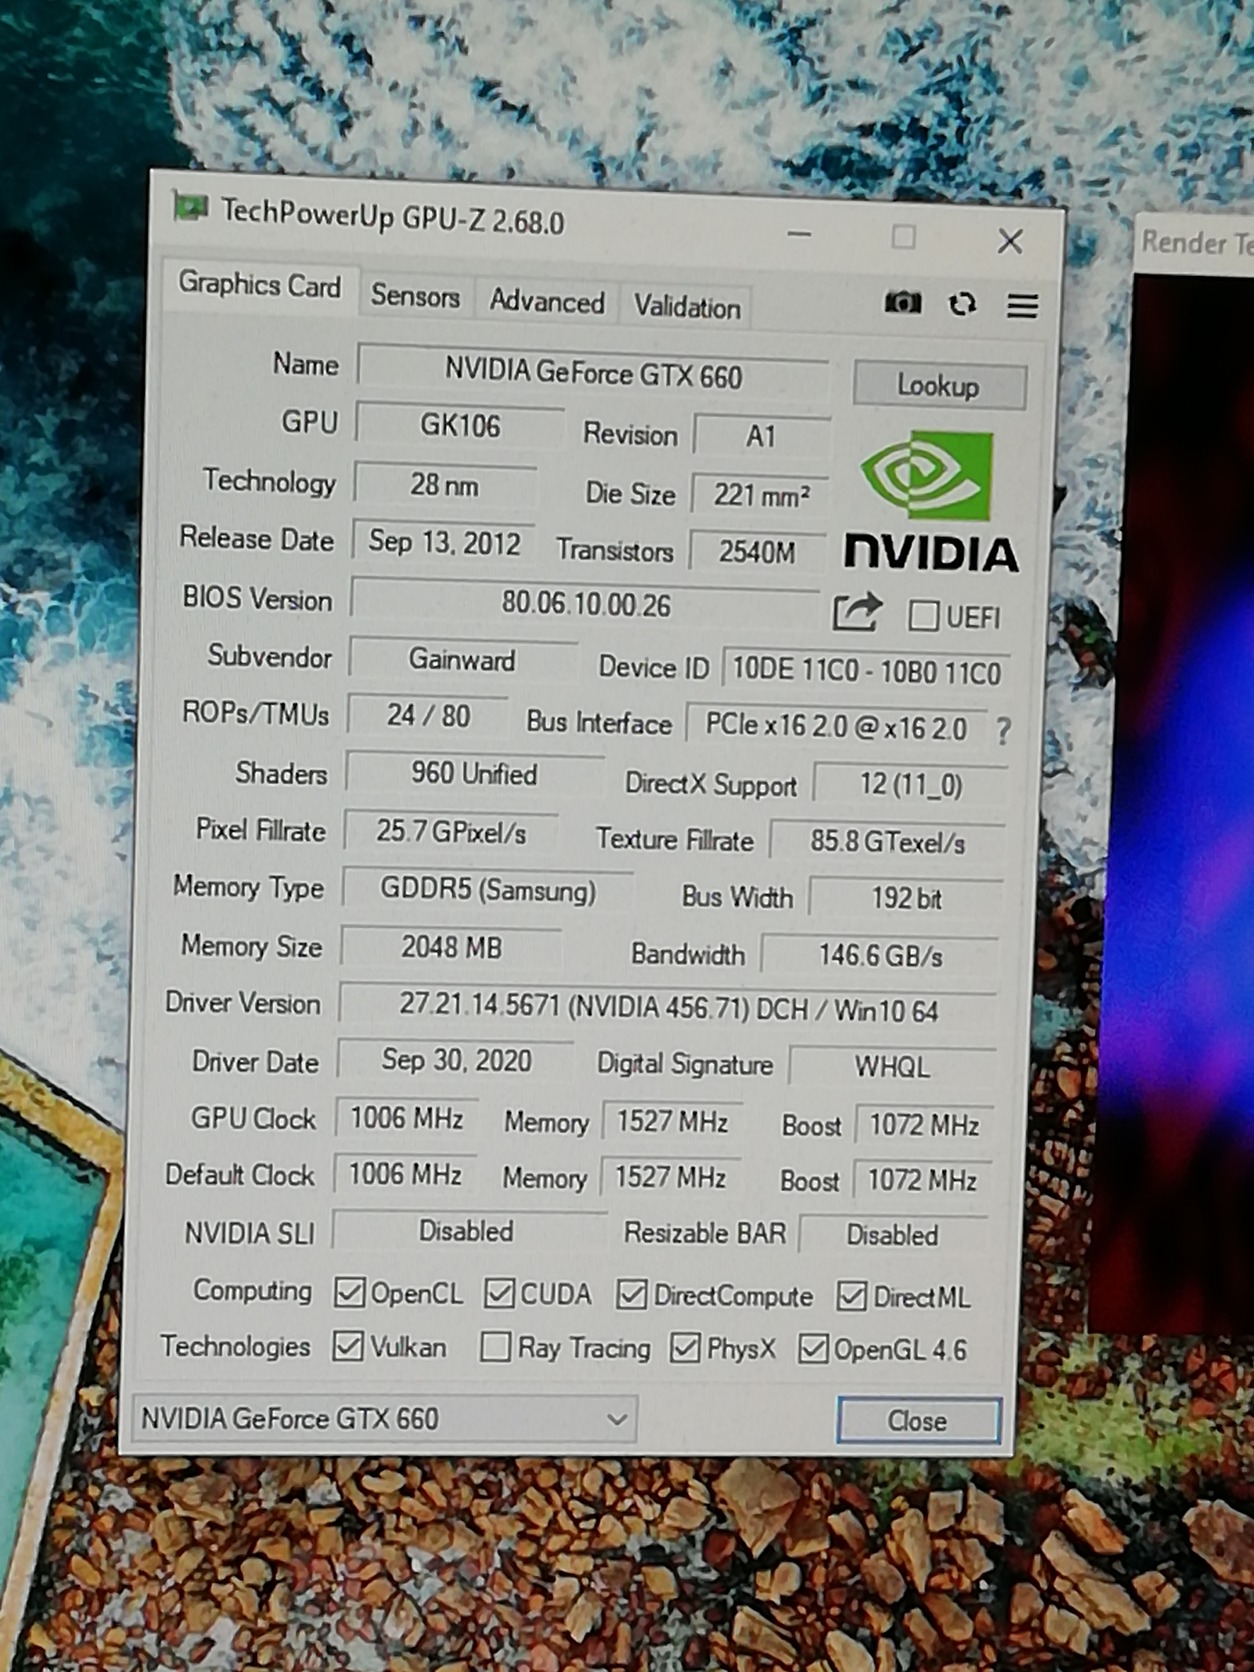Toggle the OpenCL checkbox
The height and width of the screenshot is (1672, 1254).
click(x=349, y=1292)
